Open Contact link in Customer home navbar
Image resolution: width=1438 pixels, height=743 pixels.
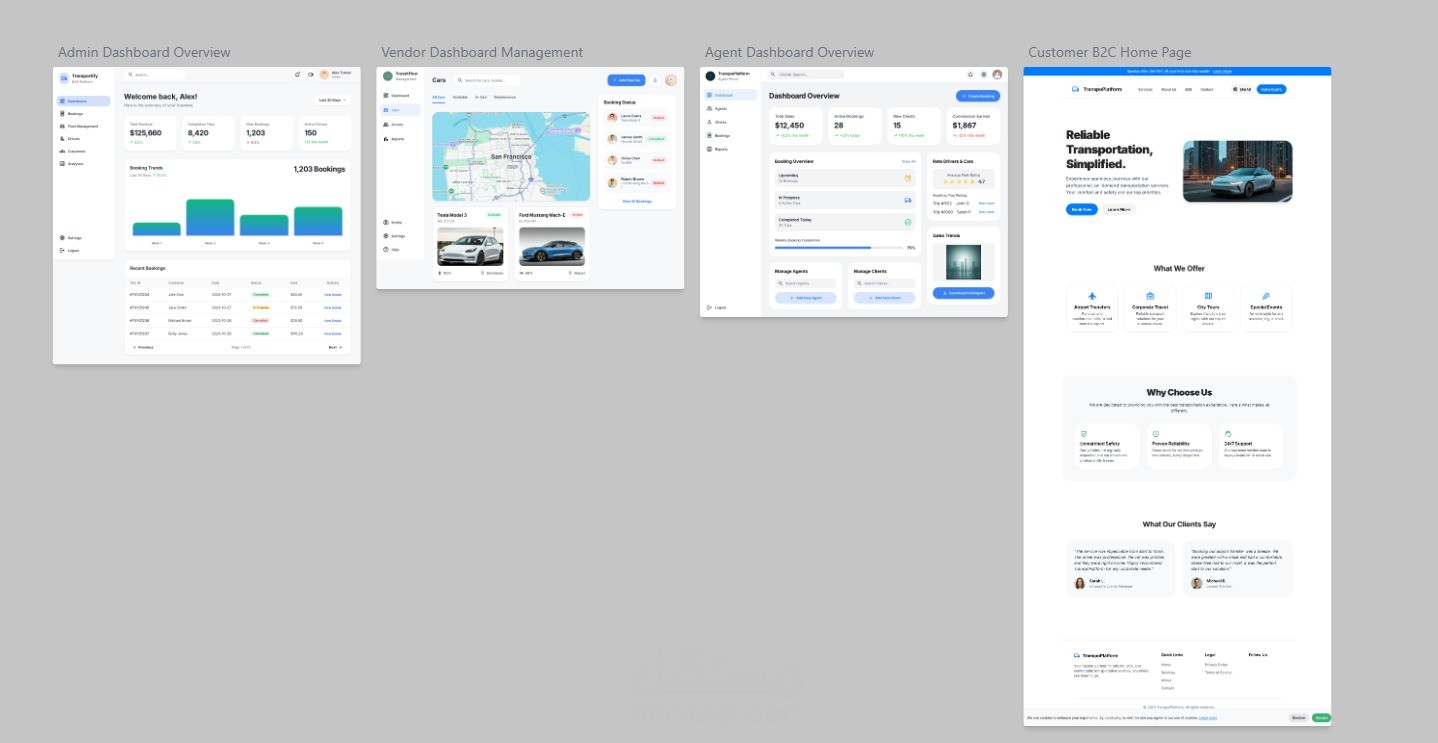(x=1207, y=89)
